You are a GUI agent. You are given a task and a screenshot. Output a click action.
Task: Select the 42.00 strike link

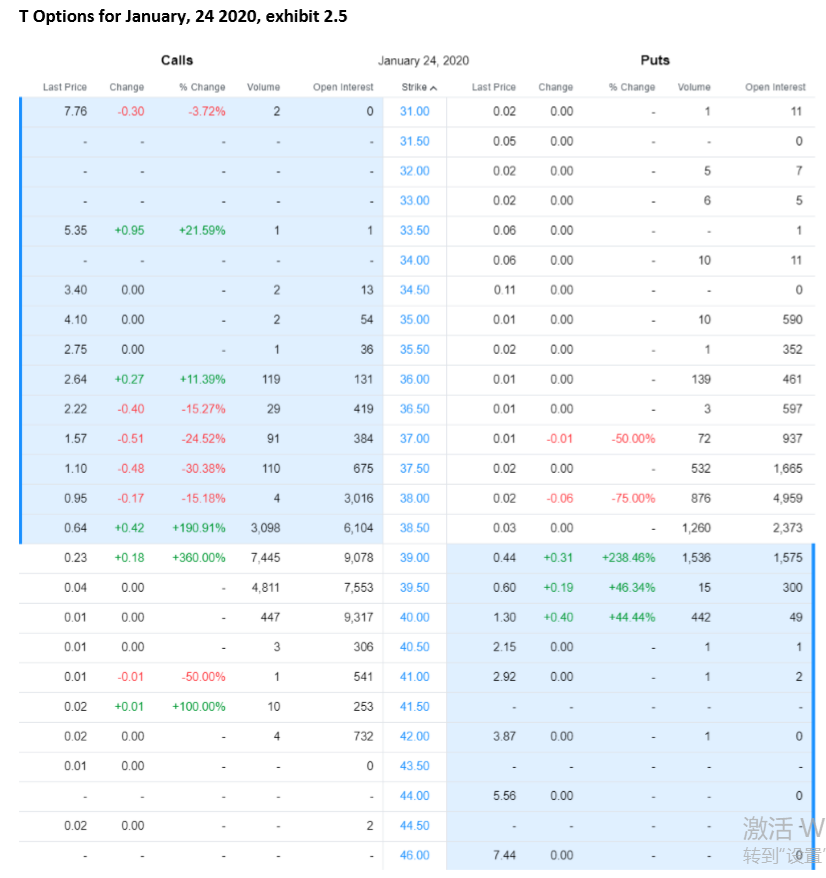(413, 736)
